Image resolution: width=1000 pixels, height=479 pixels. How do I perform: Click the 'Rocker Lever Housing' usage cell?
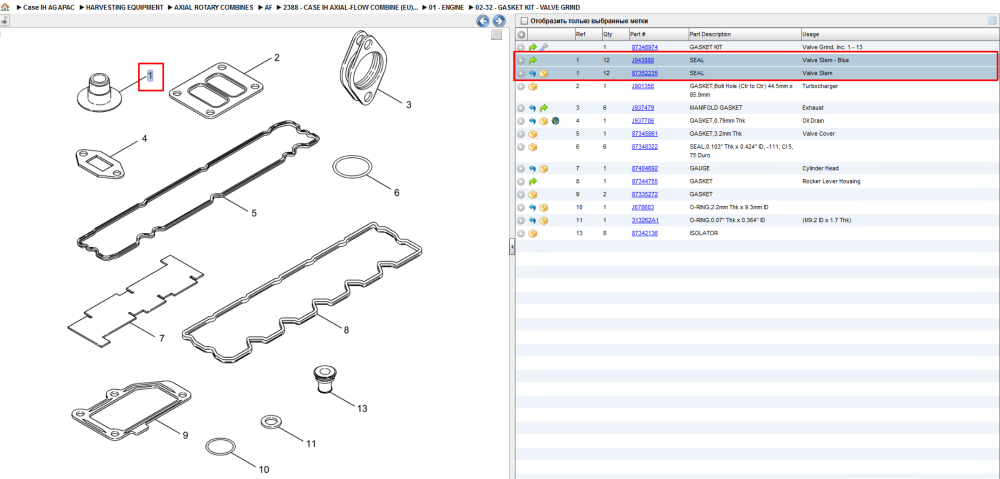(830, 181)
